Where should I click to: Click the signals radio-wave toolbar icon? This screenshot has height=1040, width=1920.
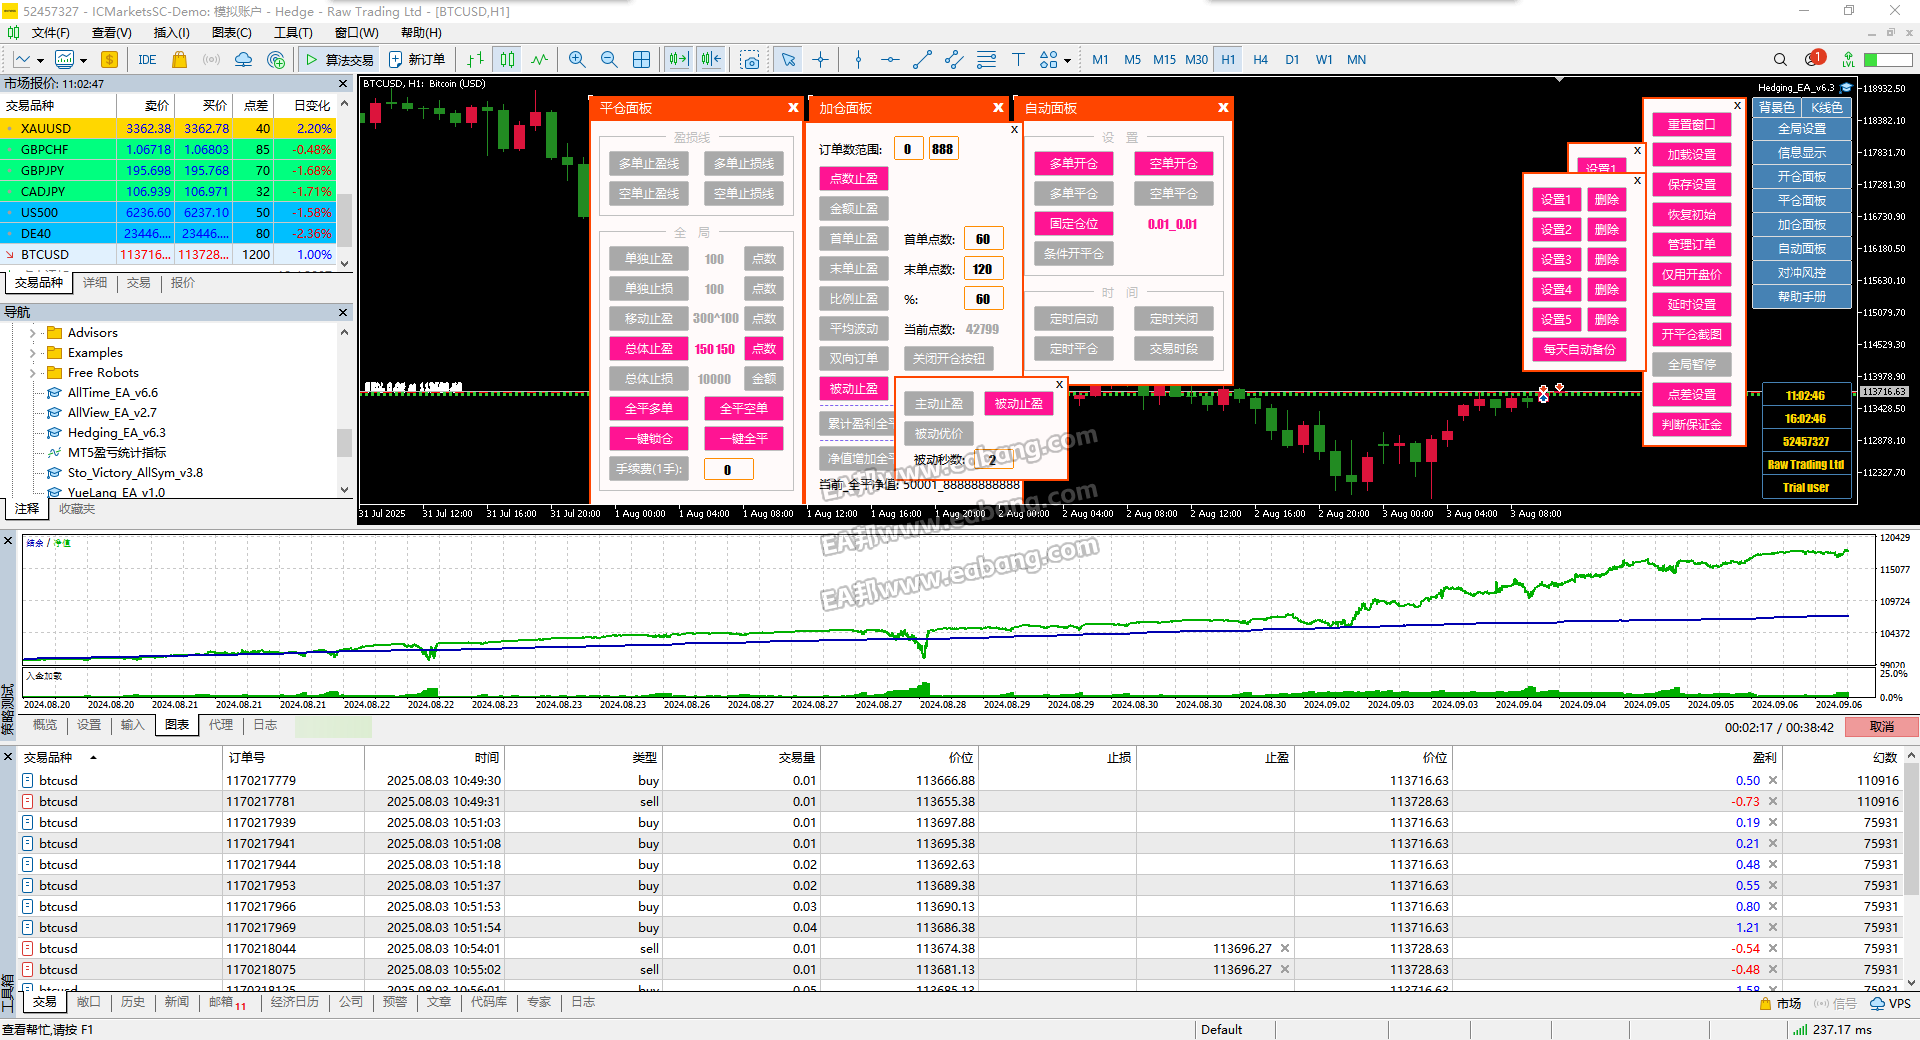[x=211, y=60]
